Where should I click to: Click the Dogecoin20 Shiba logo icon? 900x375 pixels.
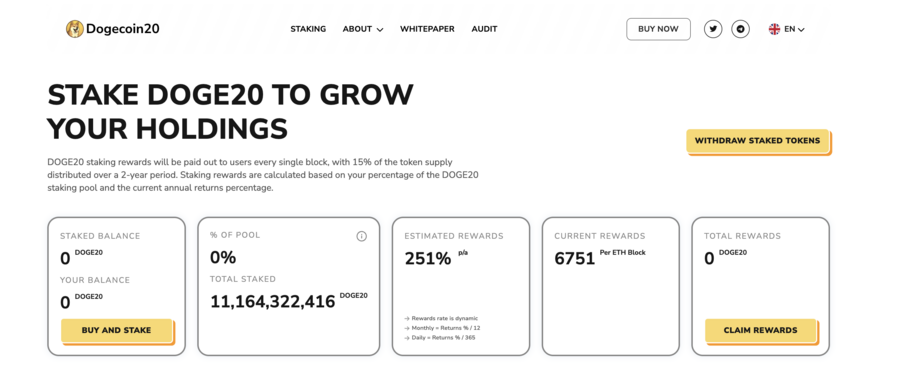click(75, 29)
